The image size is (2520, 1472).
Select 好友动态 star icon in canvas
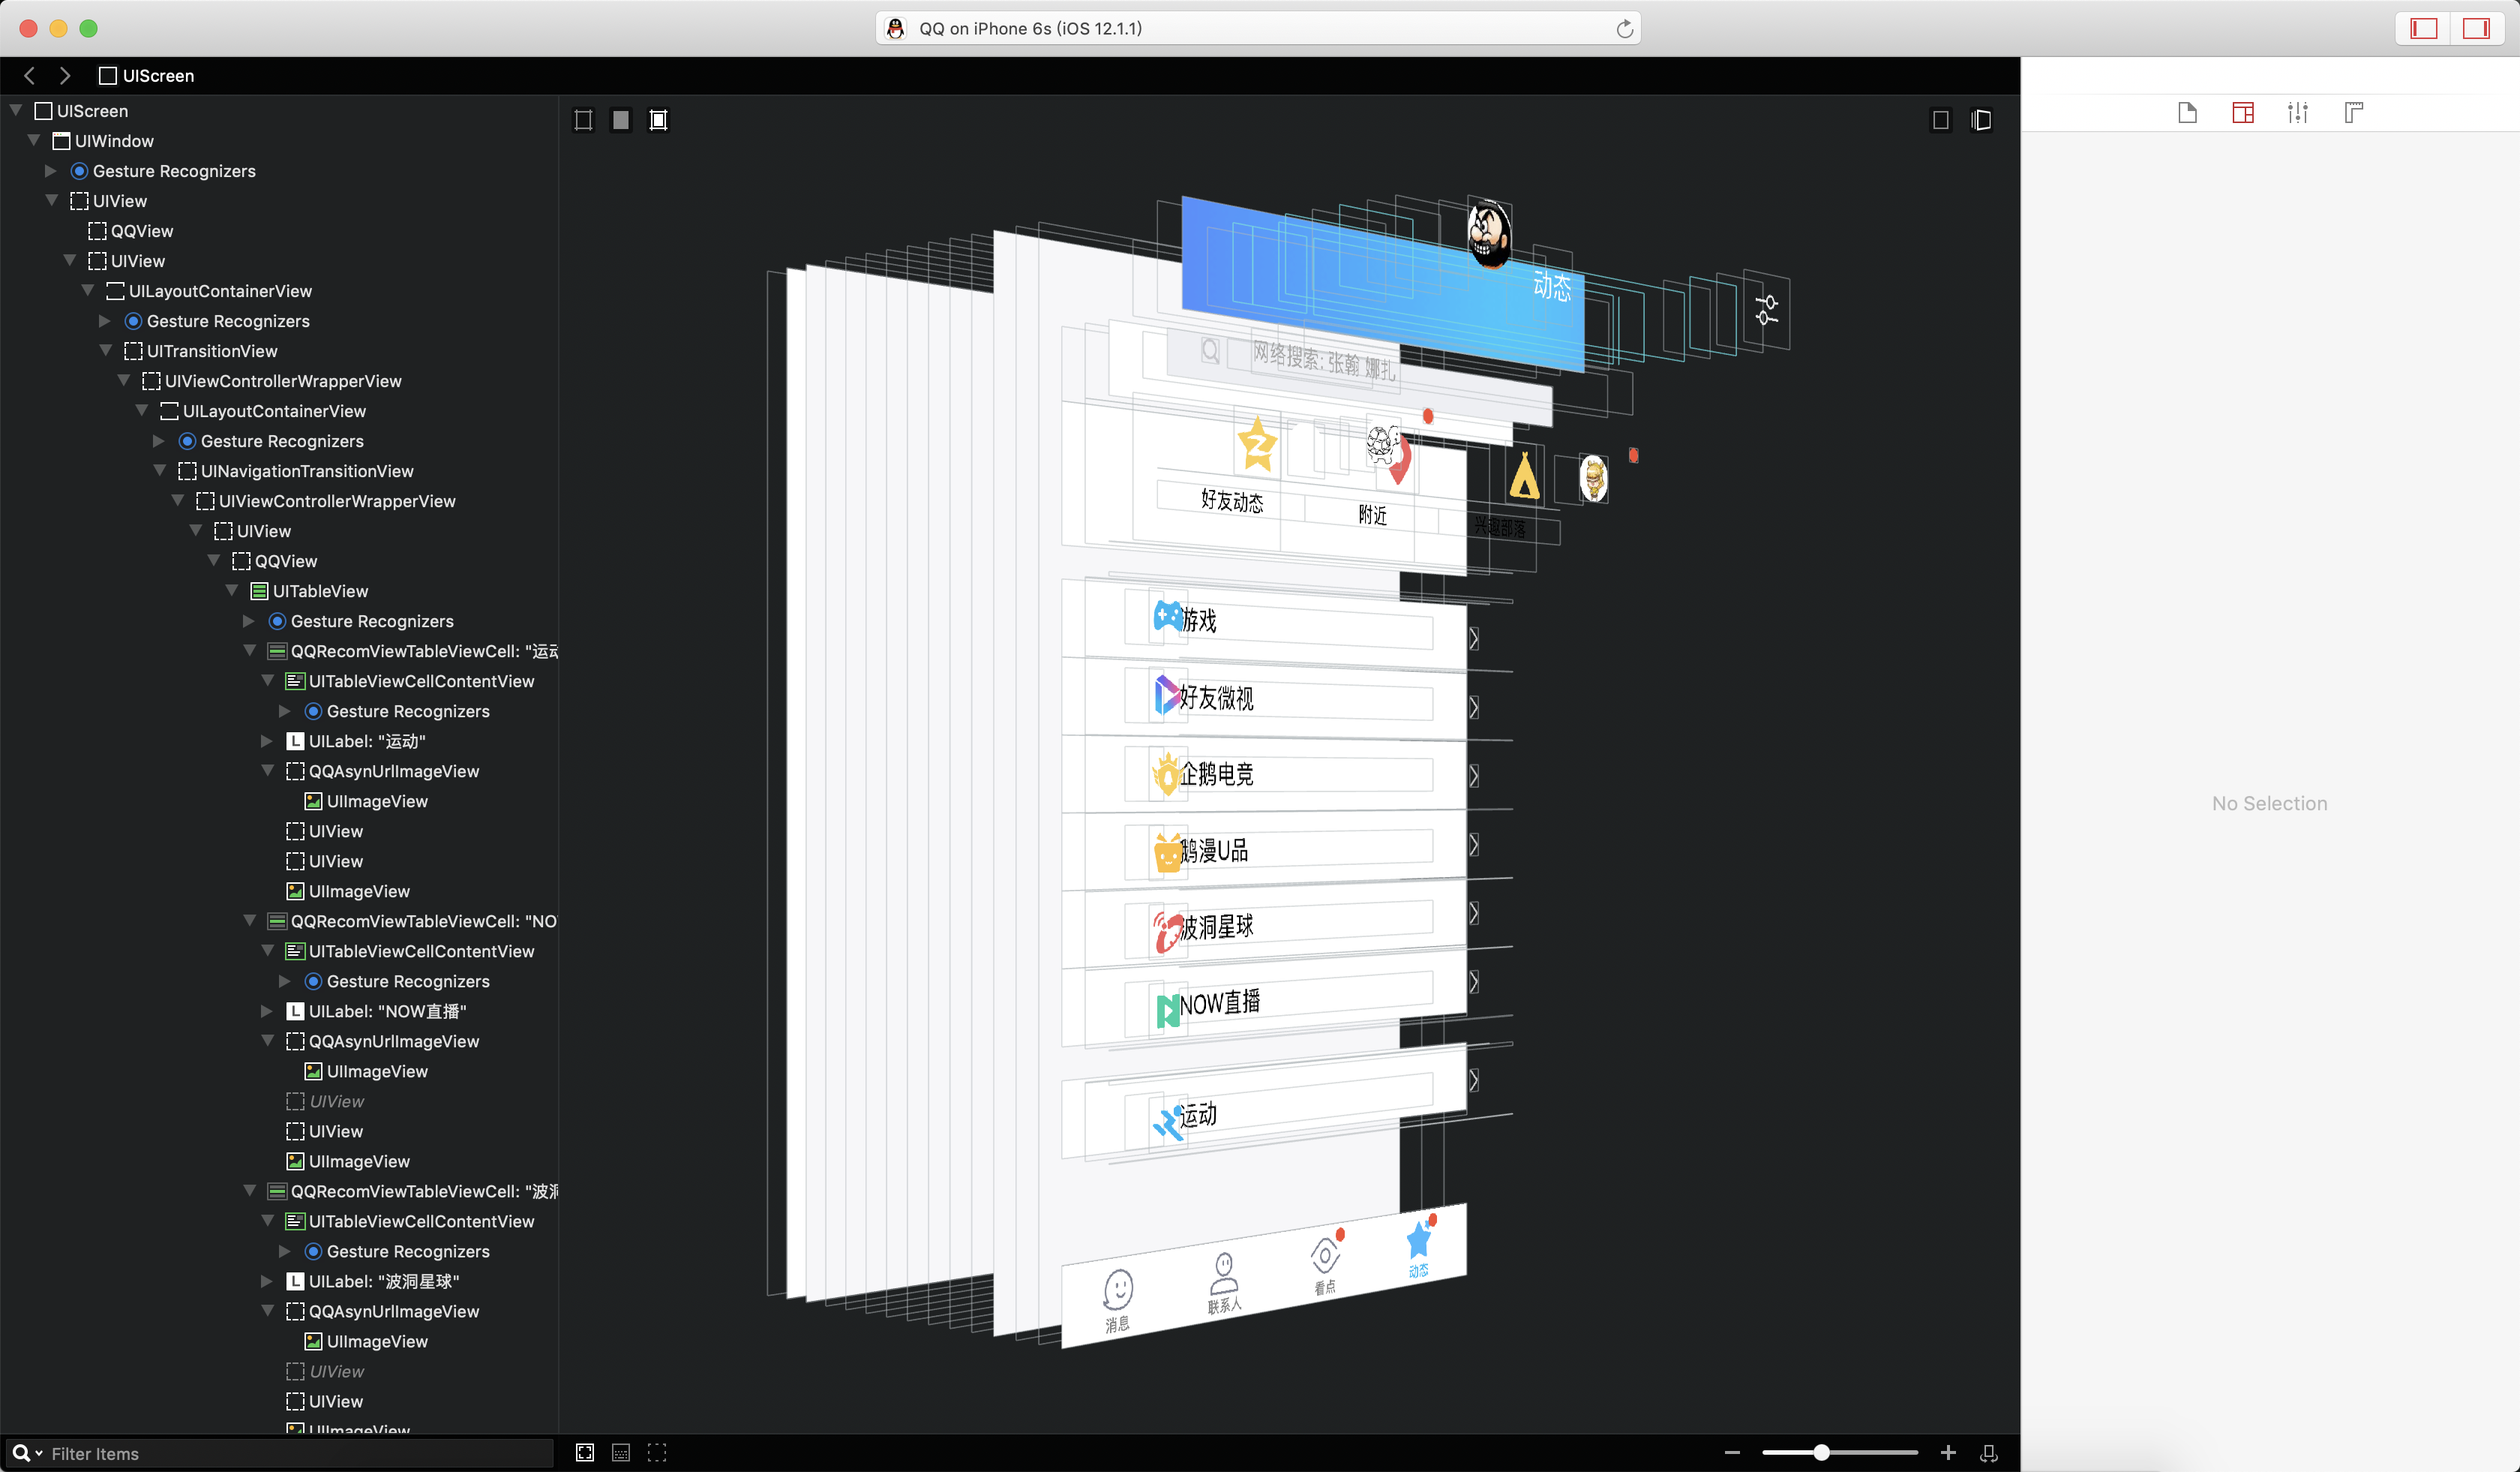[1257, 444]
